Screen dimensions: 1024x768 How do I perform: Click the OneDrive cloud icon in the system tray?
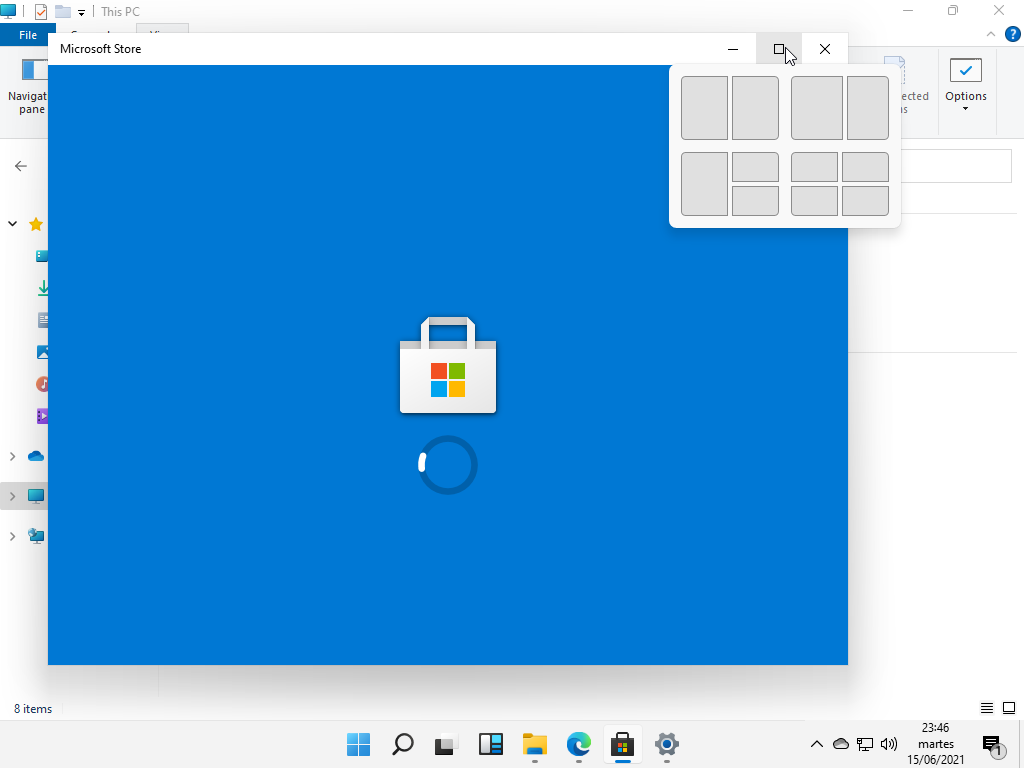coord(841,744)
